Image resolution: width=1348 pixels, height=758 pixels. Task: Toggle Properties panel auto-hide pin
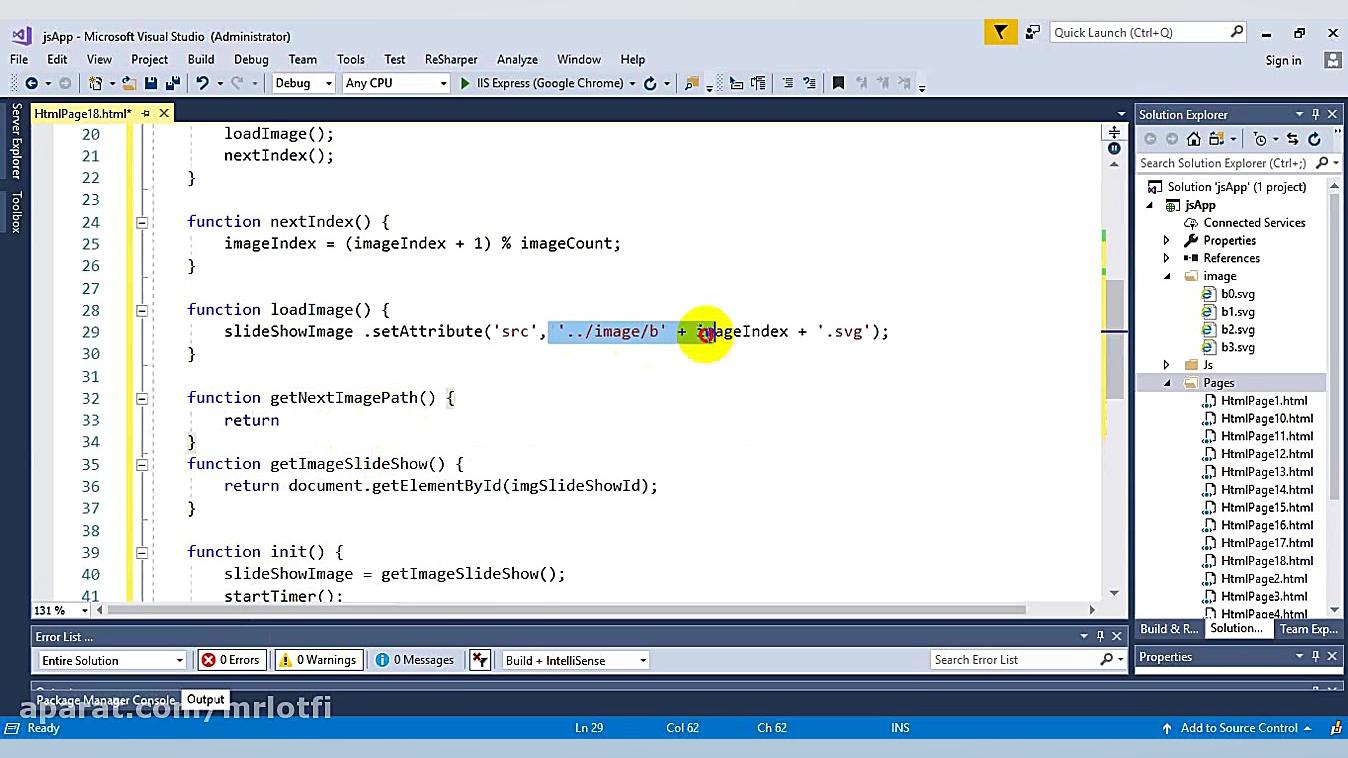1316,656
